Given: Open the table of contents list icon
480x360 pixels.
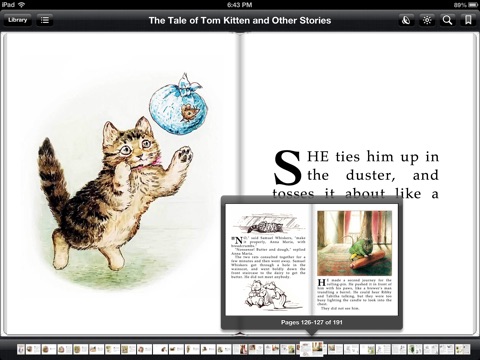Looking at the screenshot, I should (x=45, y=20).
